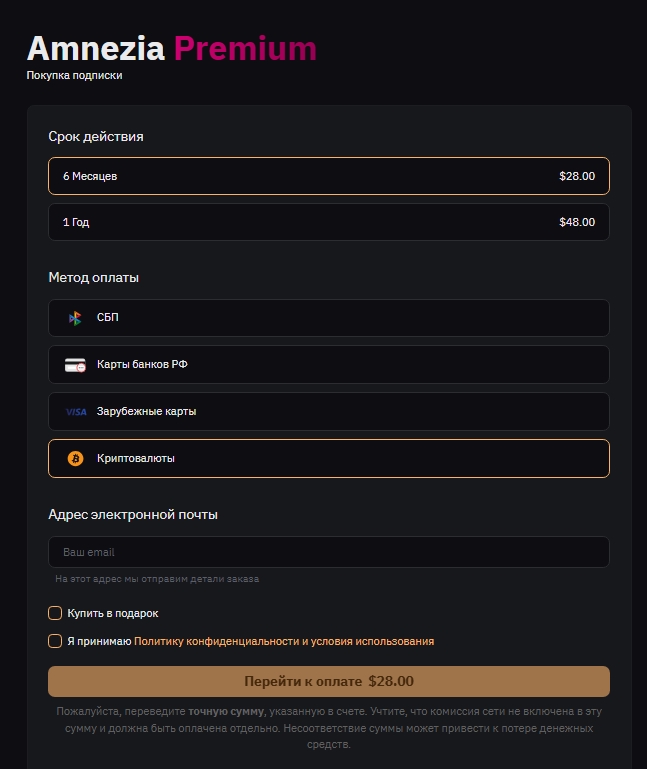The height and width of the screenshot is (769, 647).
Task: Click the SBP payment logo icon
Action: [x=75, y=318]
